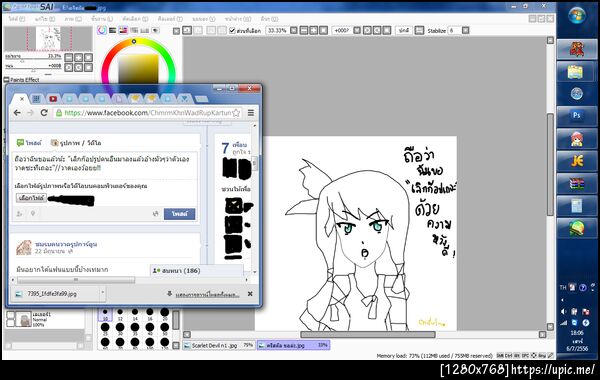Toggle the color wheel panel icon in SAI

(x=101, y=30)
